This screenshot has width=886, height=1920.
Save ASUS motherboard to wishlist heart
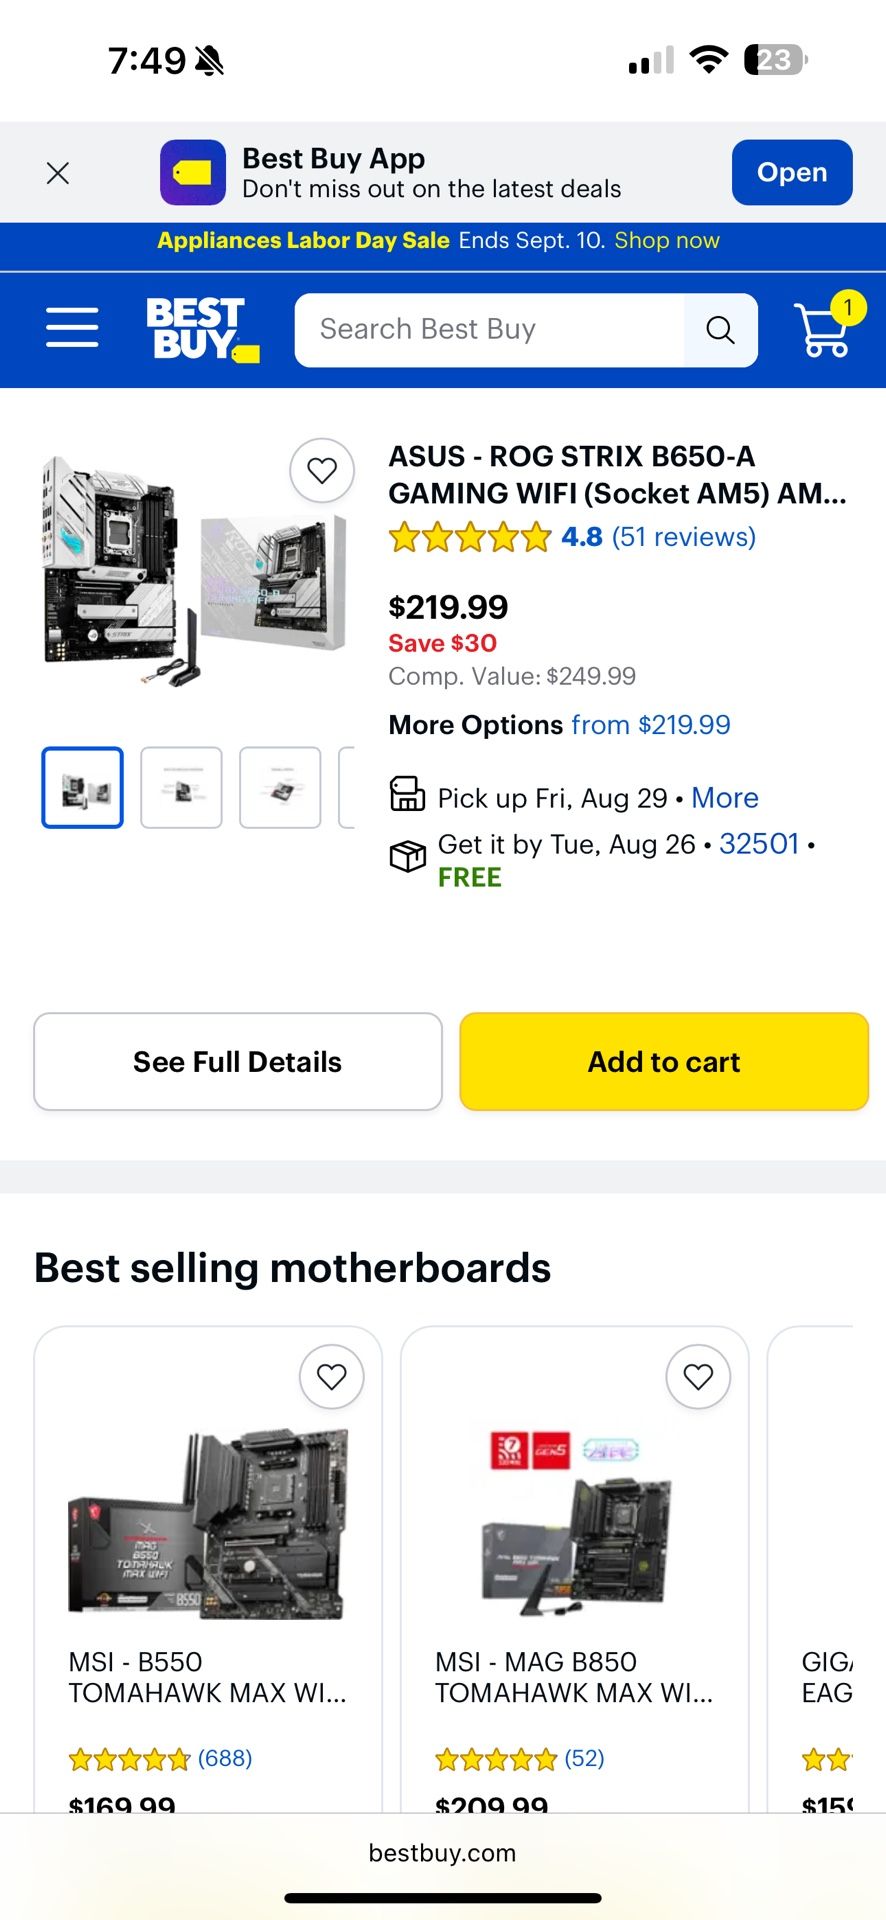[x=322, y=470]
